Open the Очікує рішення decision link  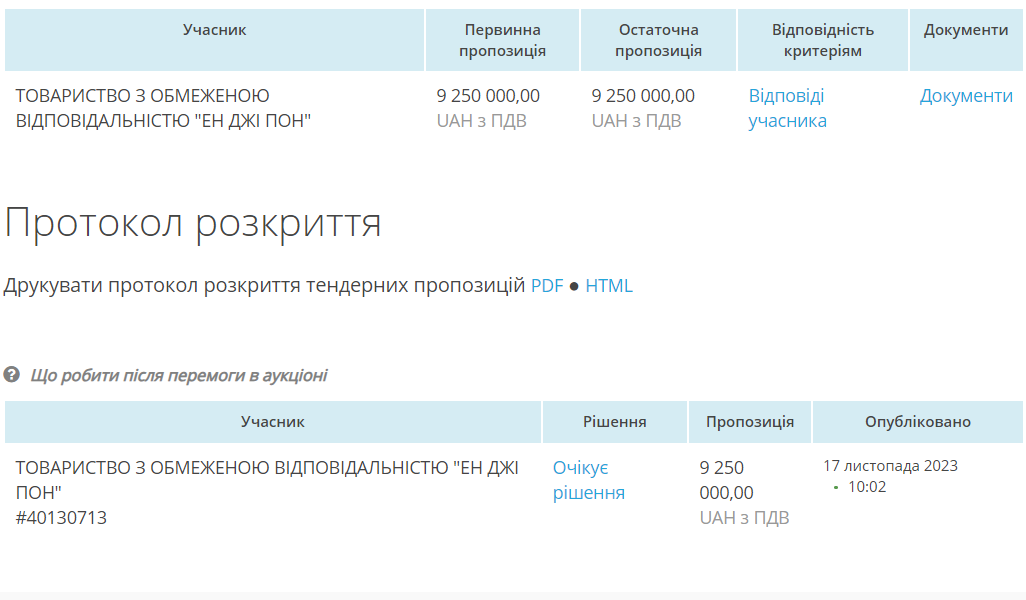pos(588,480)
